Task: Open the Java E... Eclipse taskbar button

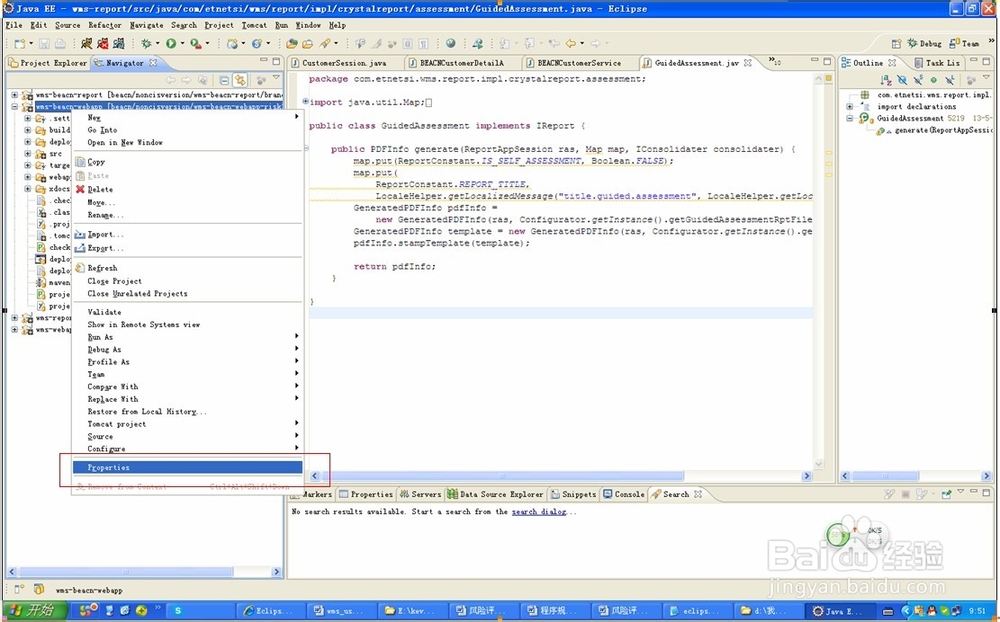Action: 837,611
